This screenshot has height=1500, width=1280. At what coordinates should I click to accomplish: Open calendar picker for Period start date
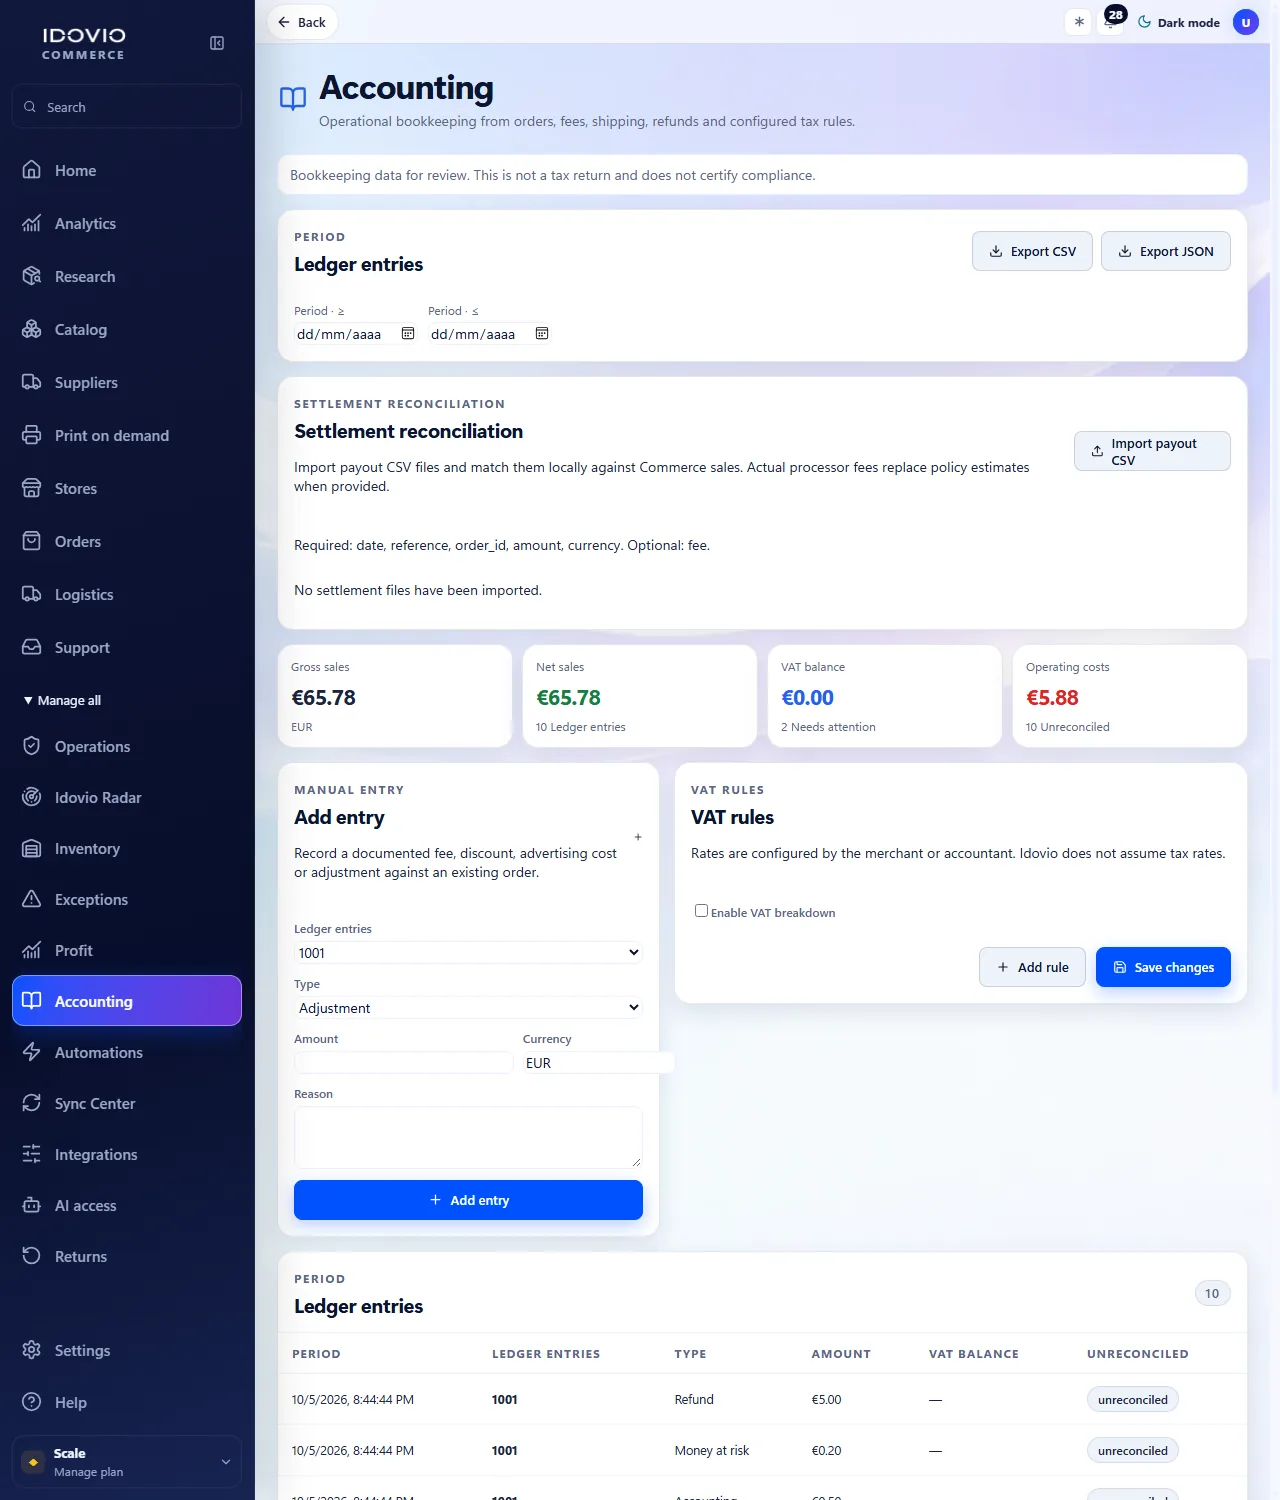click(x=408, y=334)
